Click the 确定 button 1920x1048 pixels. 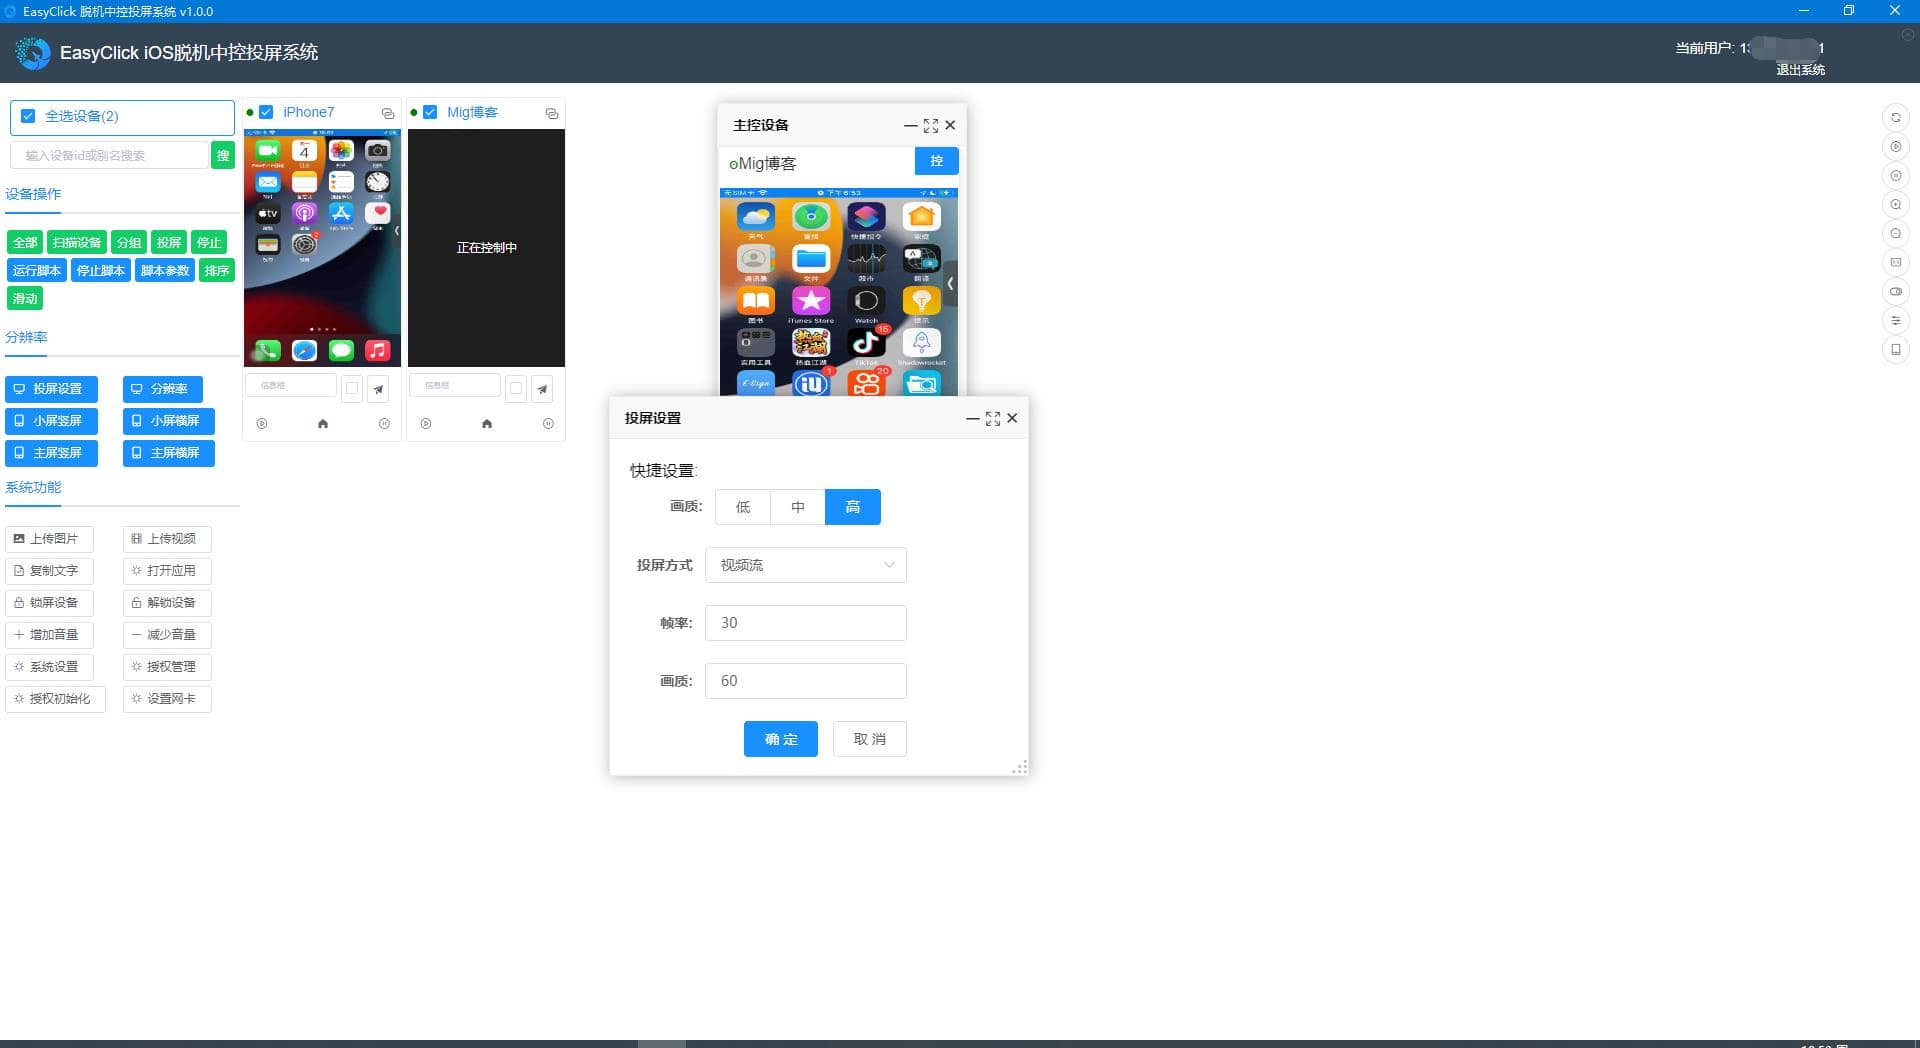pos(781,739)
